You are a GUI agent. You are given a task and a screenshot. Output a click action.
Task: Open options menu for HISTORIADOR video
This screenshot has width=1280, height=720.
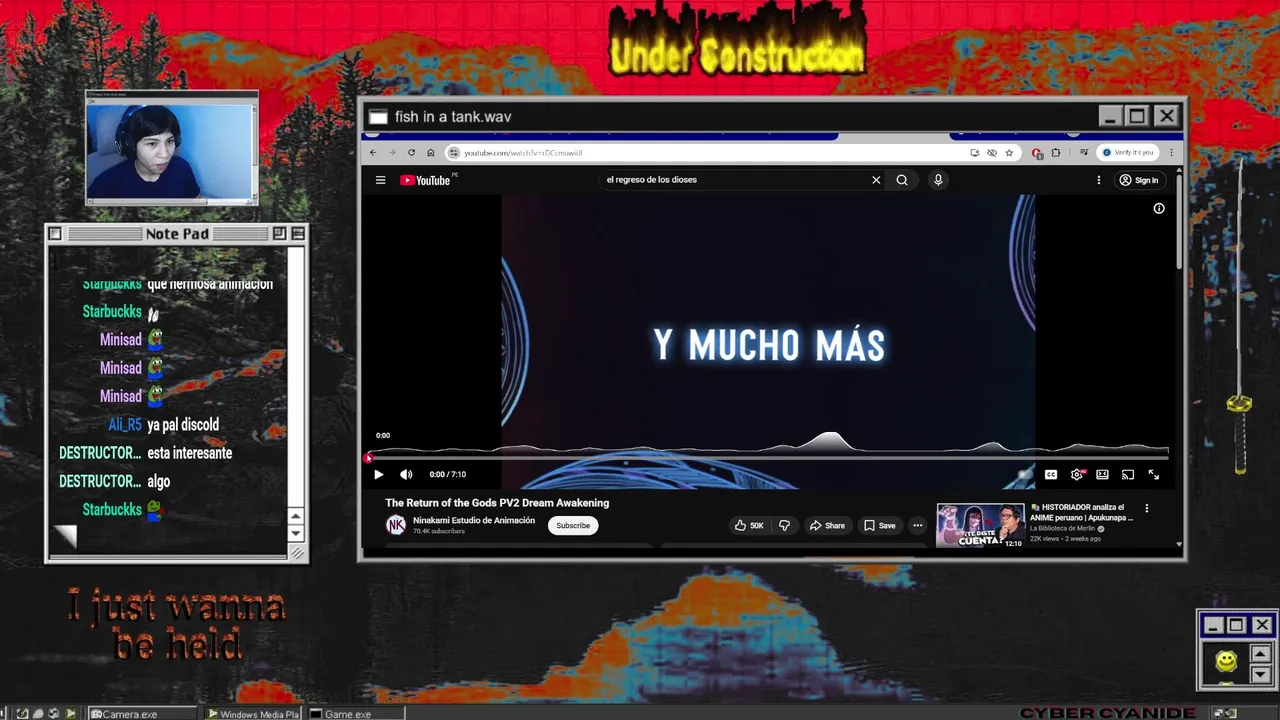click(1147, 508)
